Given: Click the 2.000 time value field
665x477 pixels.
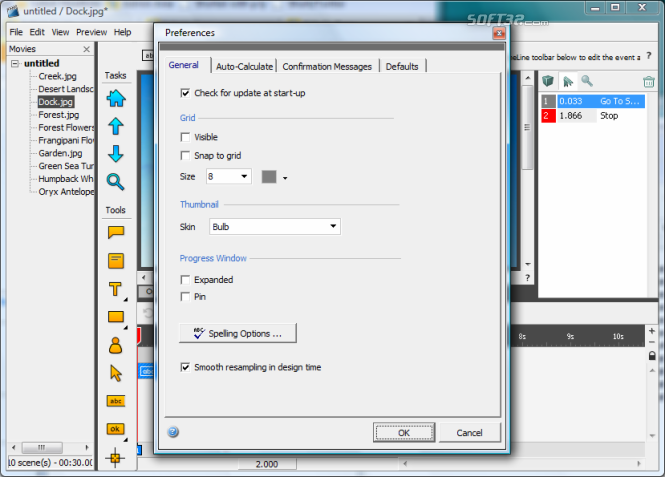Looking at the screenshot, I should coord(267,464).
